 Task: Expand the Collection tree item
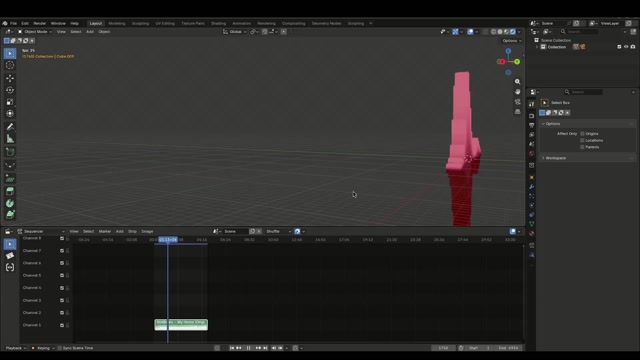tap(537, 47)
